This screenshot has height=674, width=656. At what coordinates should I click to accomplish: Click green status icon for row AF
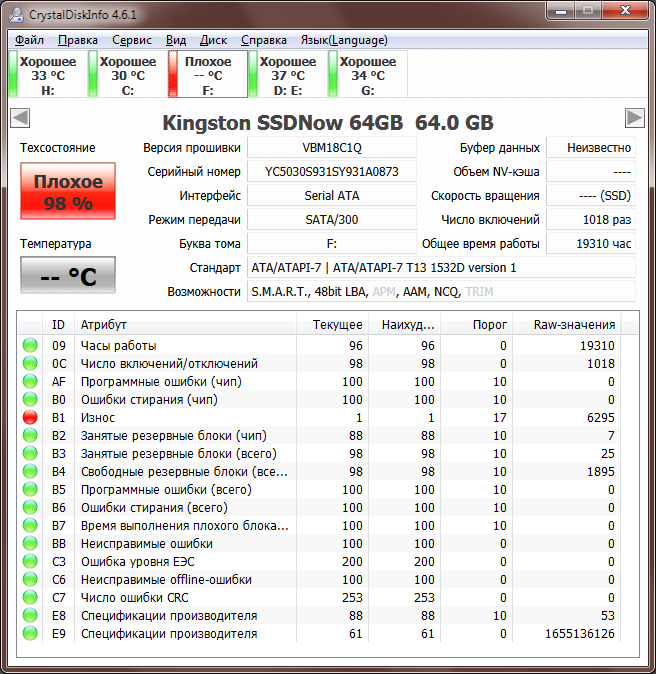pyautogui.click(x=30, y=381)
